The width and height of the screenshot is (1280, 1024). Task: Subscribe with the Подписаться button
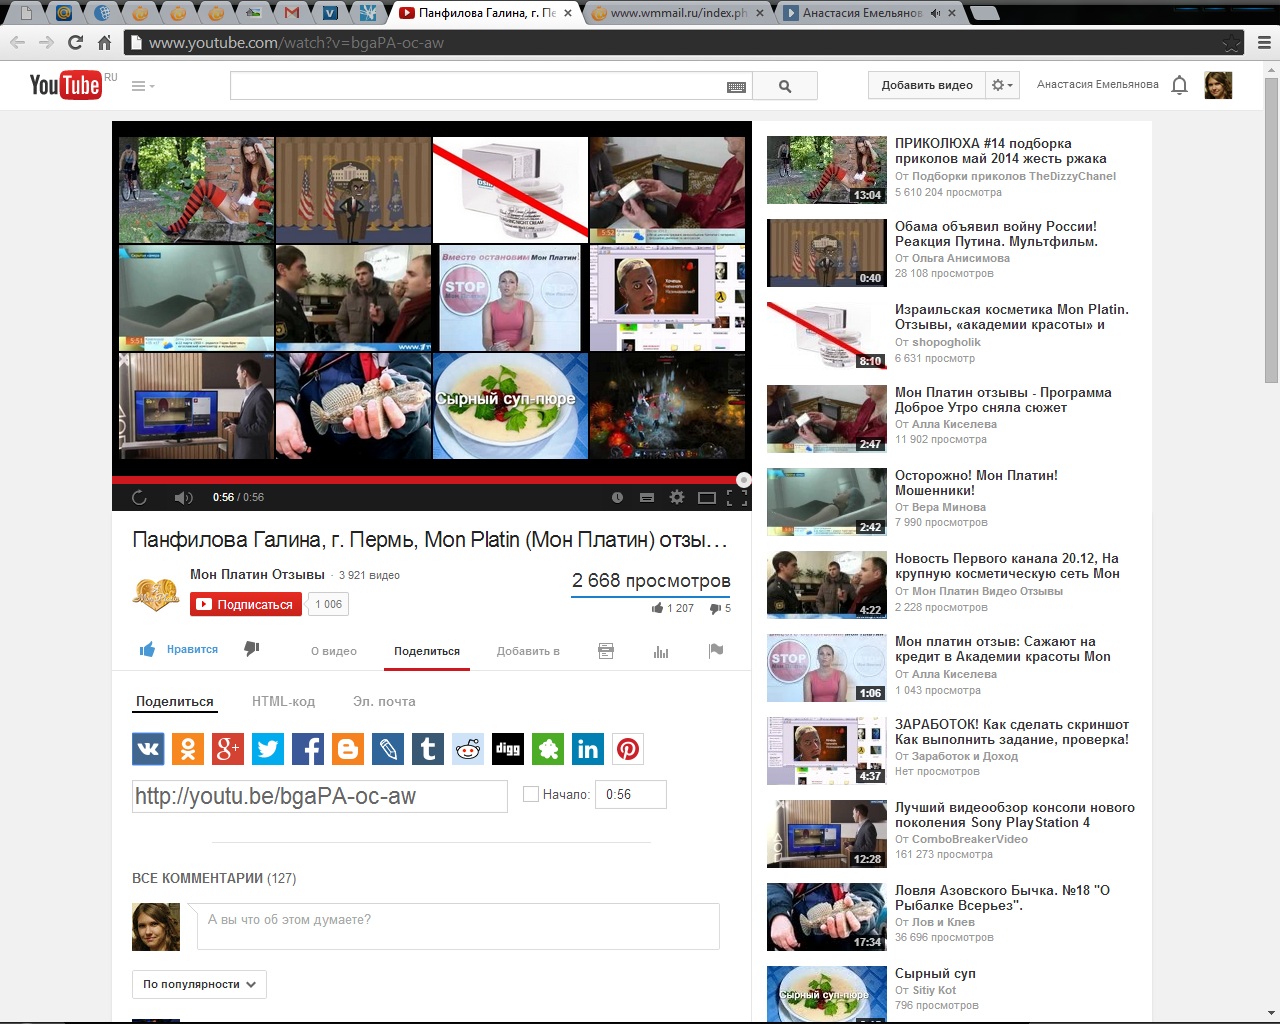pos(246,604)
